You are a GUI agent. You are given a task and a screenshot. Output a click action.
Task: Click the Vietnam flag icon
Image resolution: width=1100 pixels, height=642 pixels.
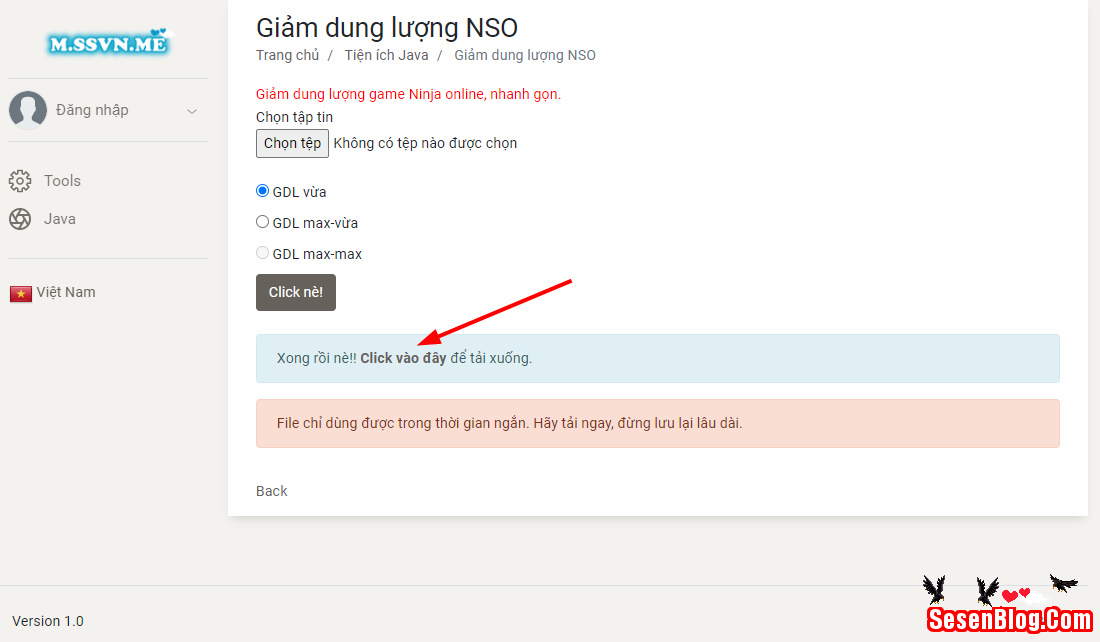pyautogui.click(x=21, y=293)
